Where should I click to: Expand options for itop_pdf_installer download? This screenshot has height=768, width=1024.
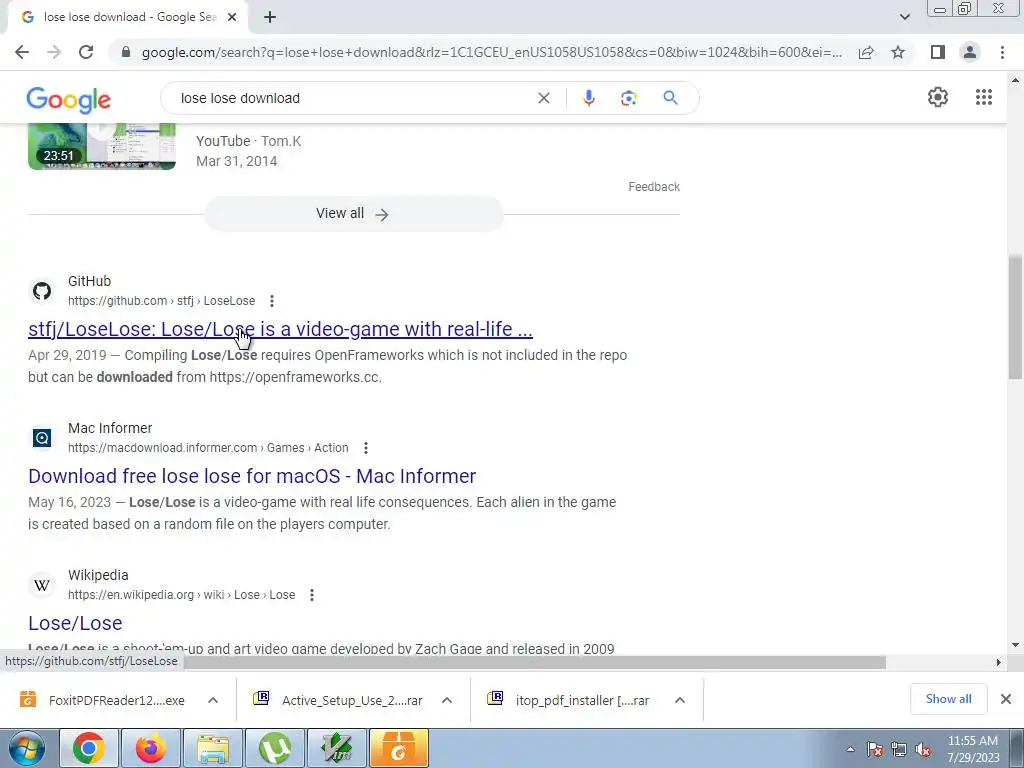(x=680, y=700)
